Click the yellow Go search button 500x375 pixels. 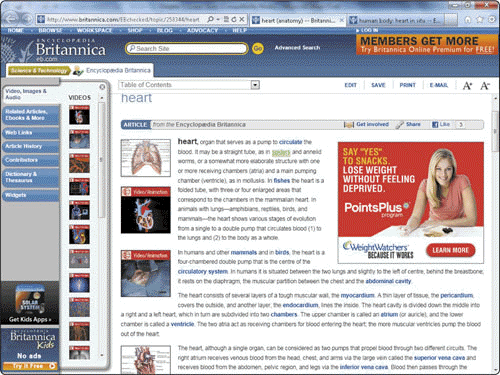pos(257,49)
